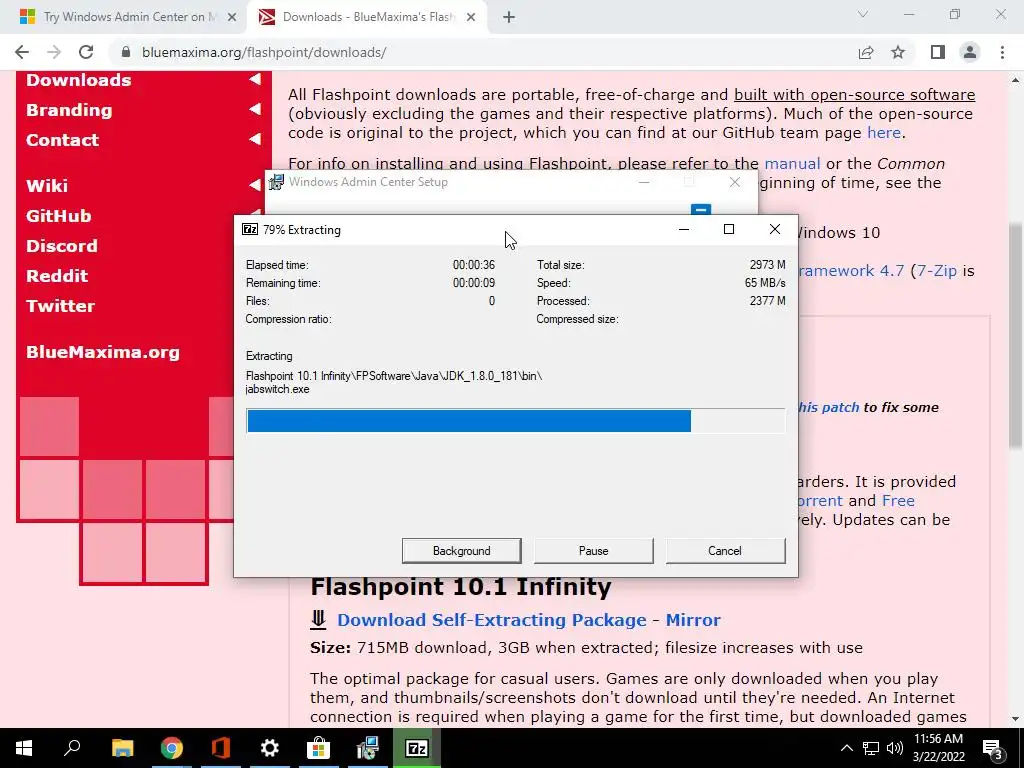The height and width of the screenshot is (768, 1024).
Task: Open the taskbar clock and date
Action: point(938,748)
